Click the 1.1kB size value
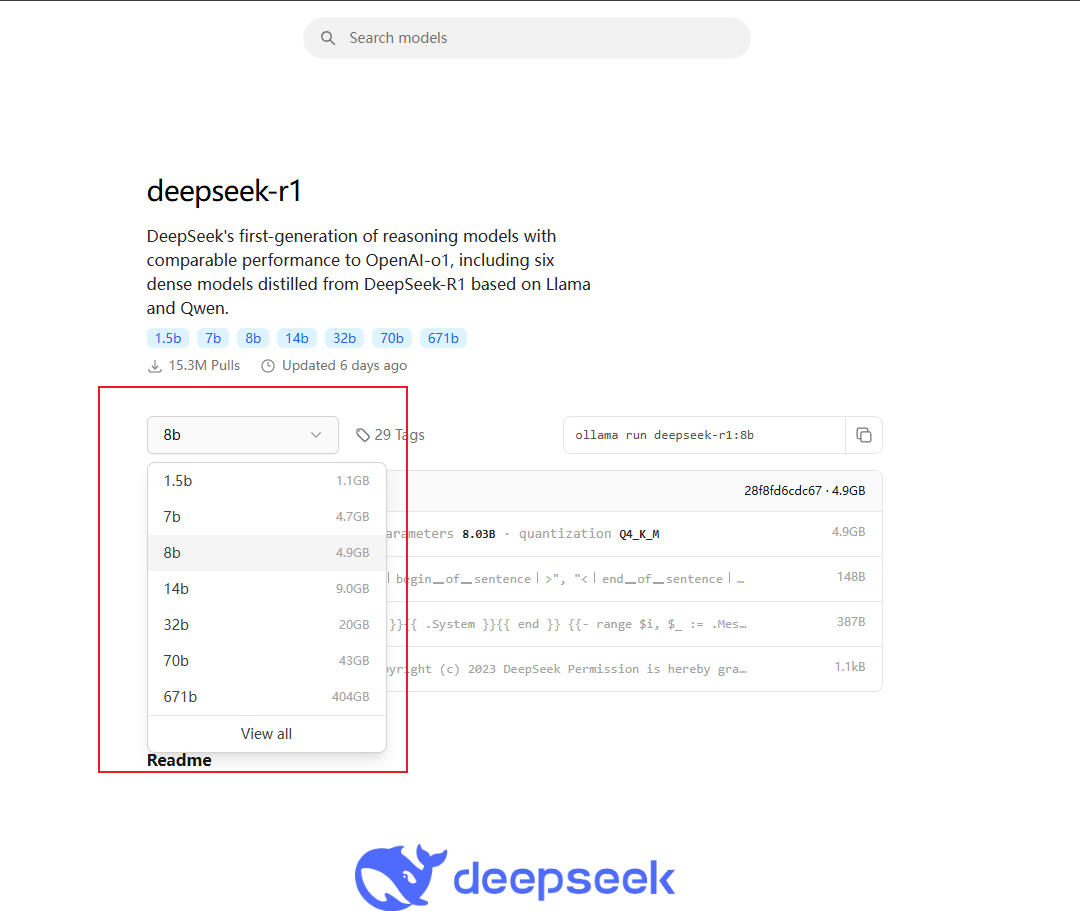This screenshot has width=1080, height=911. (x=850, y=667)
